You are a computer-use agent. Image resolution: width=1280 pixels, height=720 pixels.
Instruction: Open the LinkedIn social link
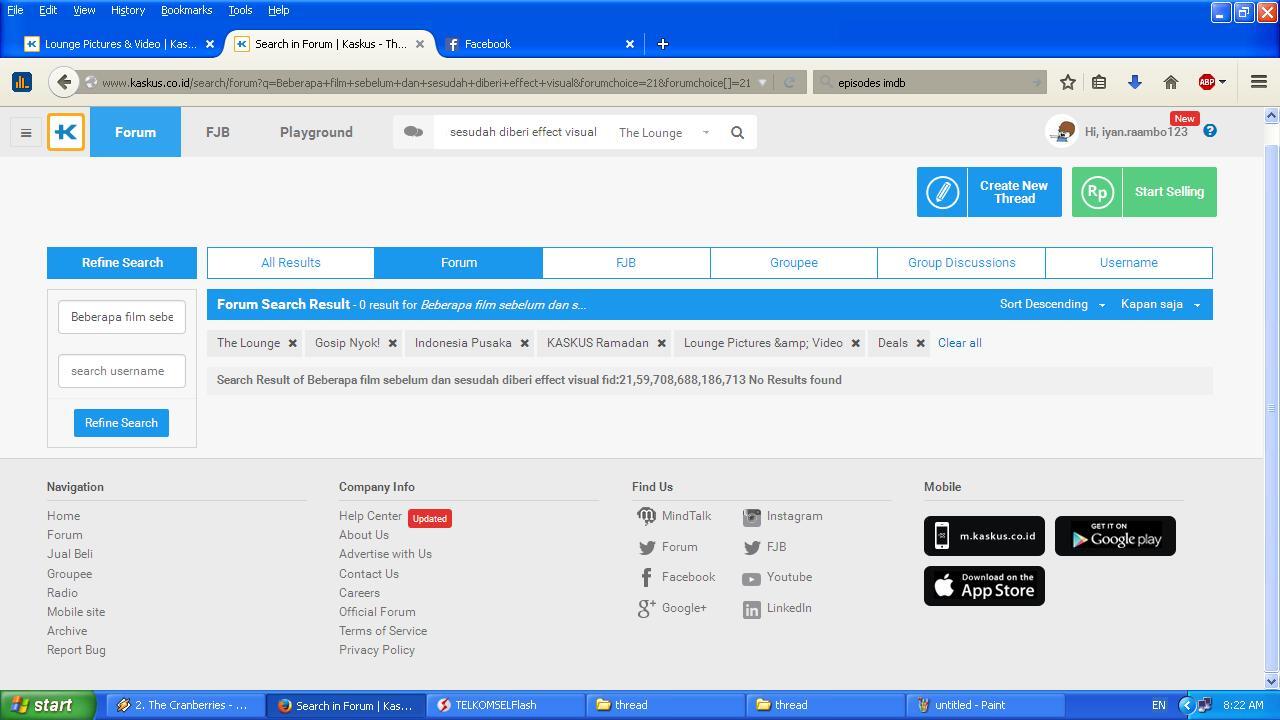(x=777, y=608)
